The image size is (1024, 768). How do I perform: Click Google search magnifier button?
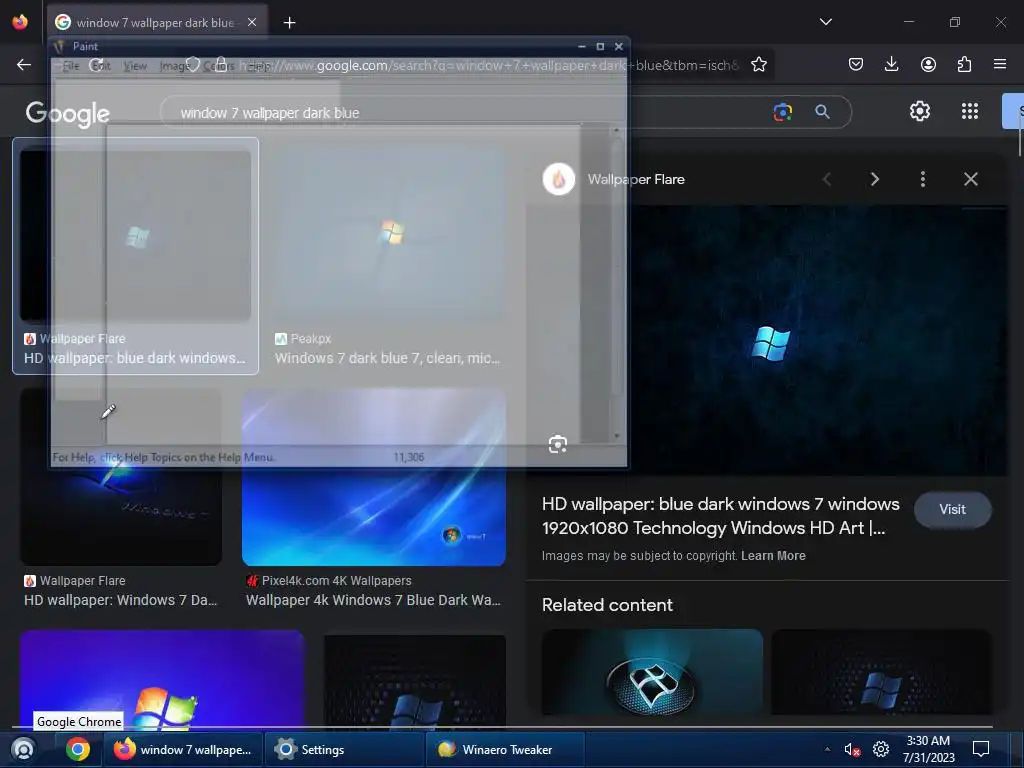pos(823,112)
